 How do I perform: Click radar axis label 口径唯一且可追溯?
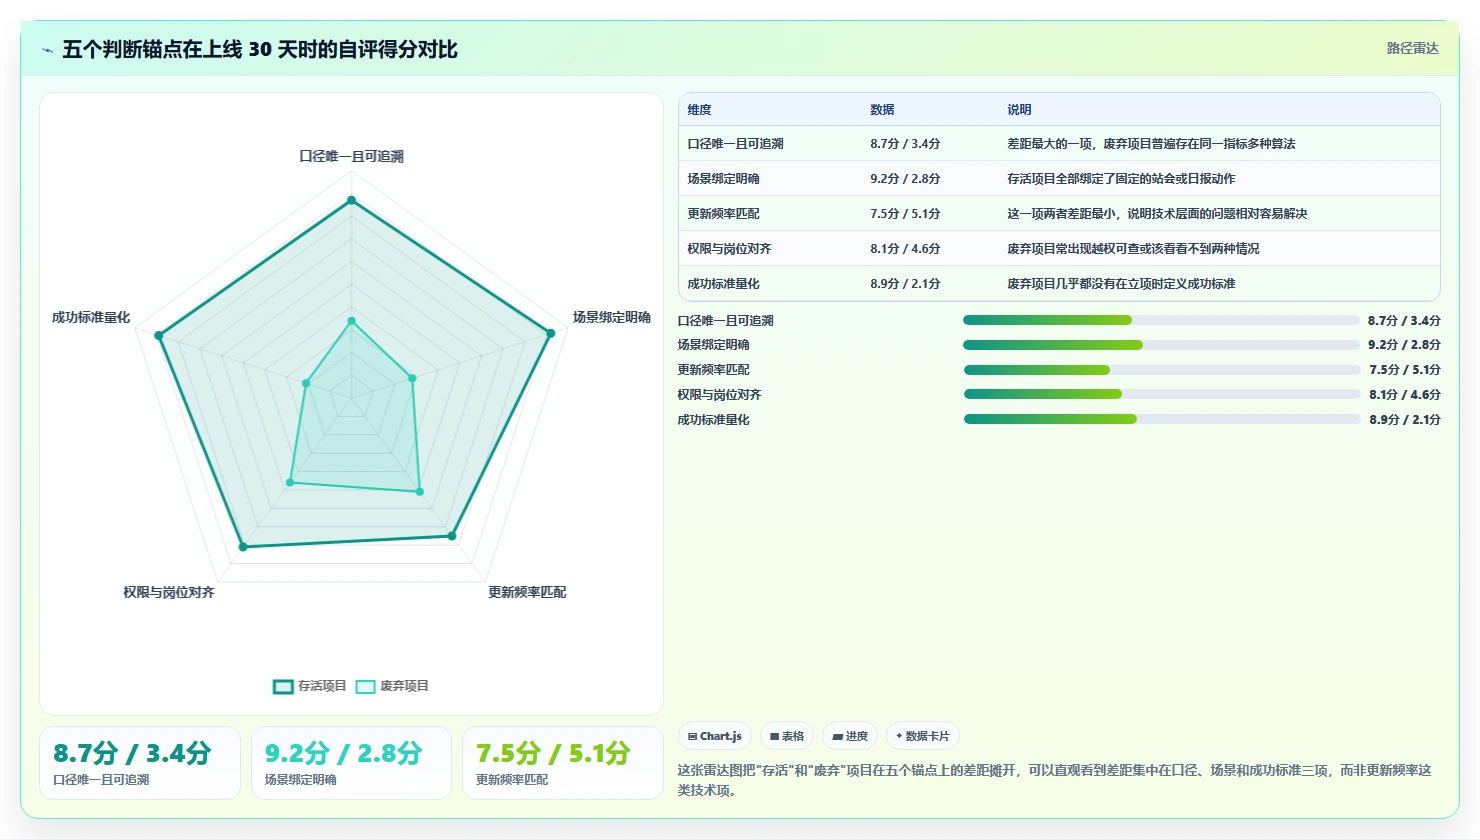click(352, 156)
